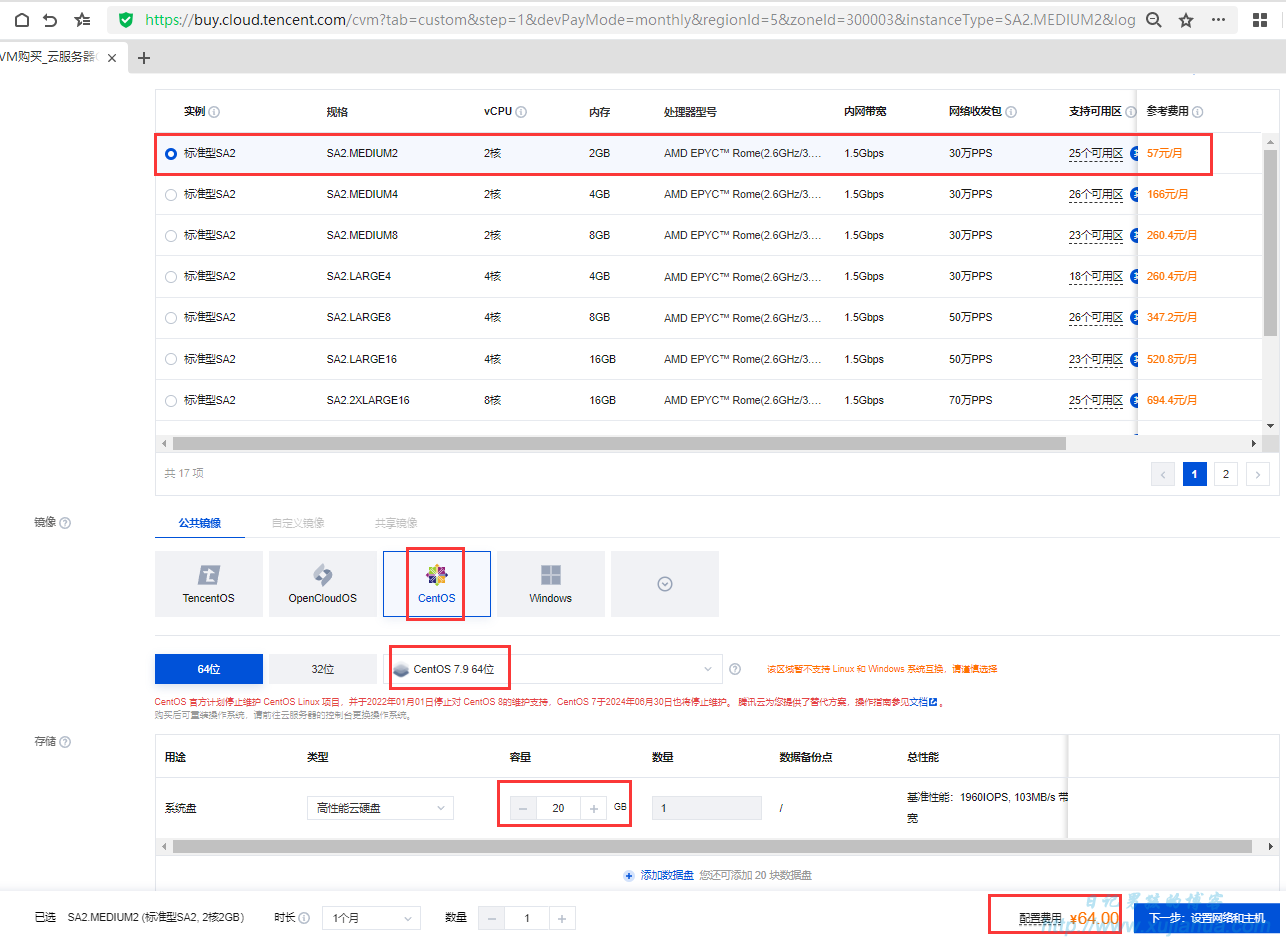Click the help icon next to 存储
The height and width of the screenshot is (939, 1286).
65,742
